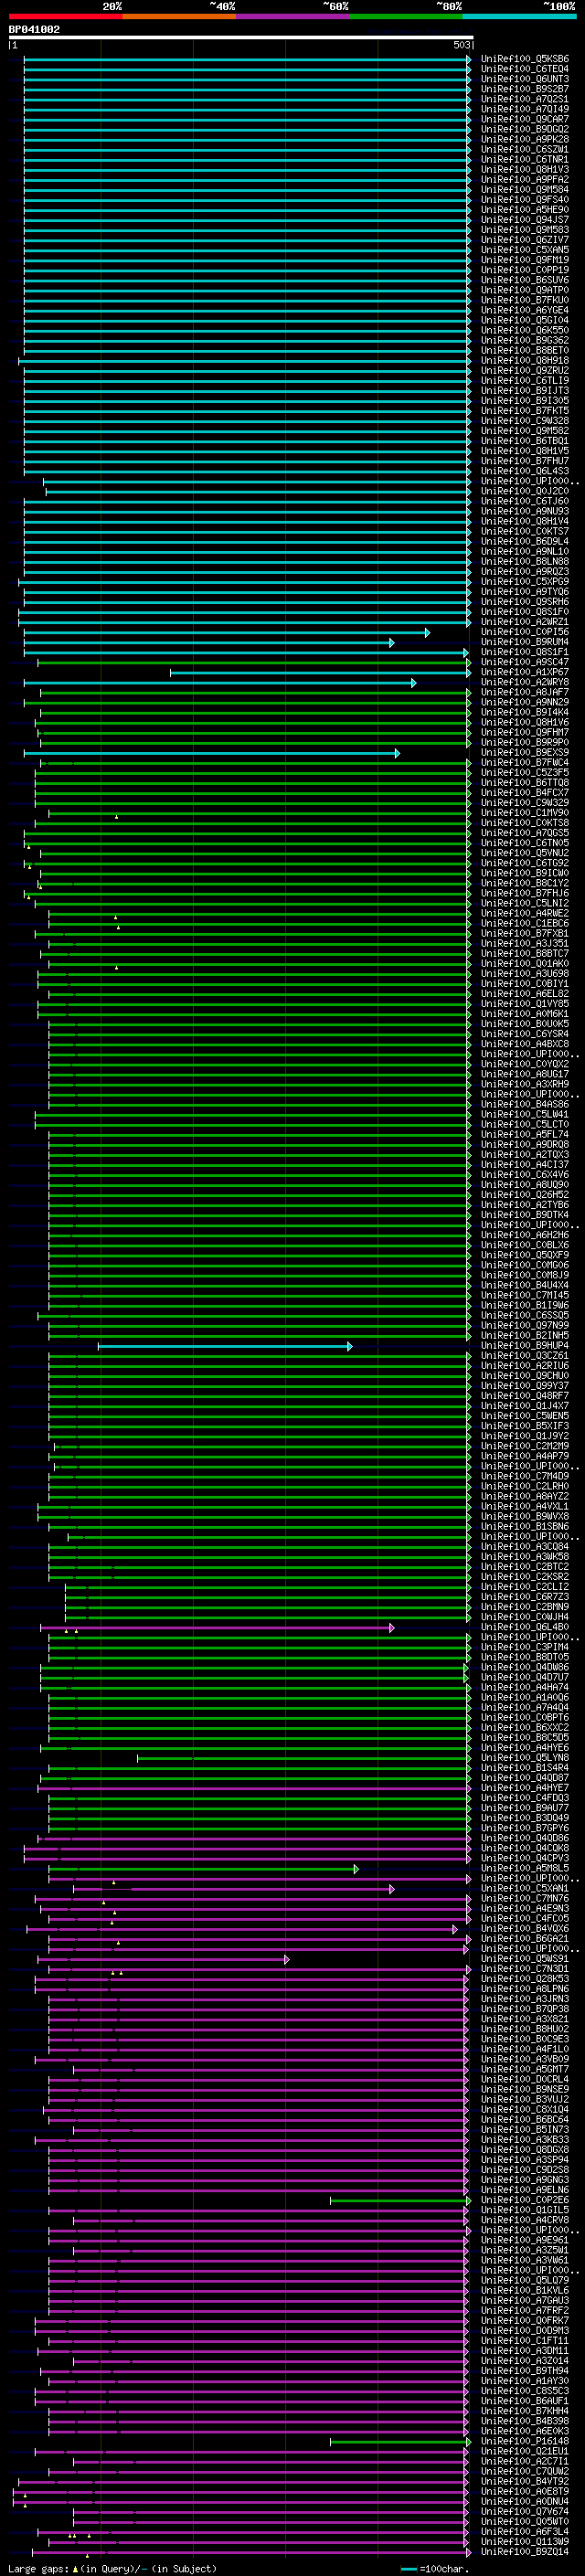Click the UniRef100_B9ZQ14 hit label
Image resolution: width=585 pixels, height=2576 pixels.
pyautogui.click(x=525, y=2552)
